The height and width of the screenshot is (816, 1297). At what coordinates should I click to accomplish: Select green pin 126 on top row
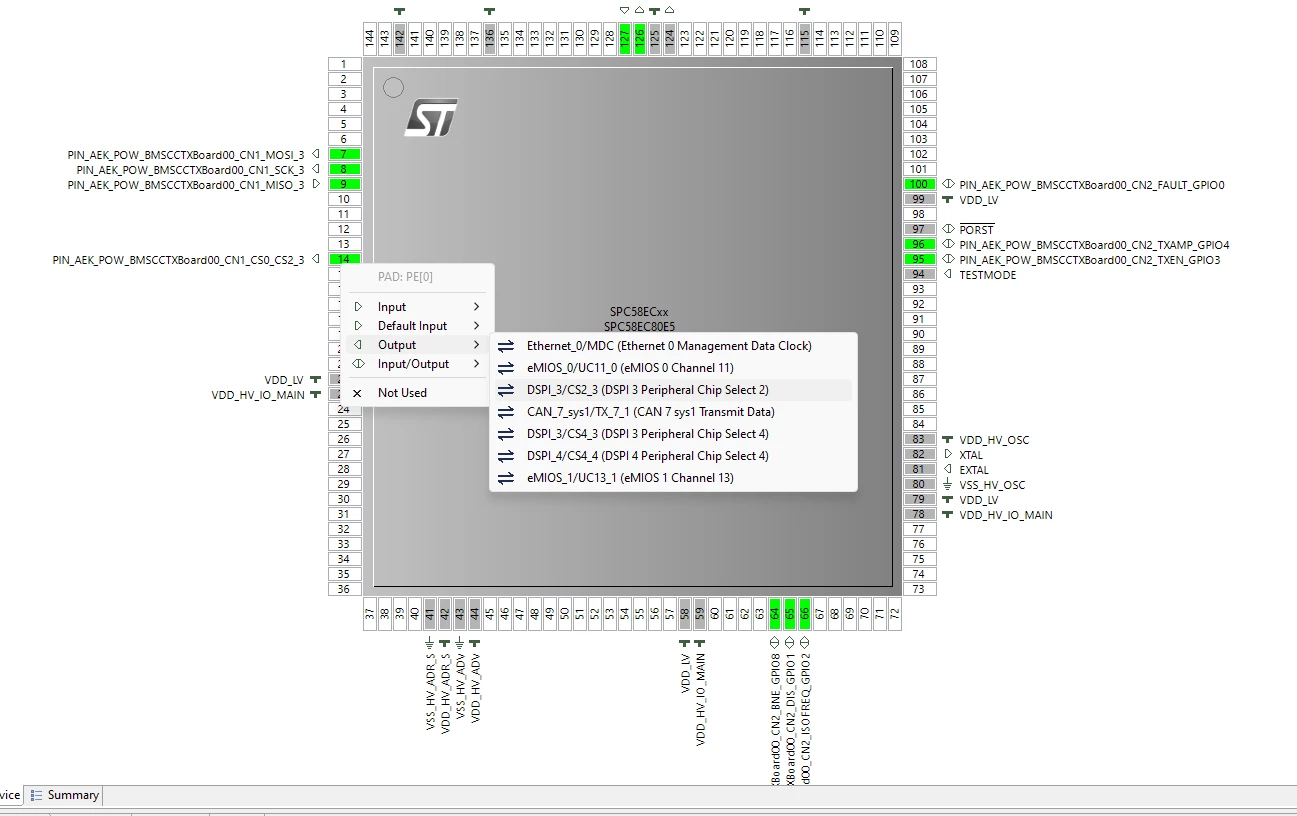(x=640, y=39)
